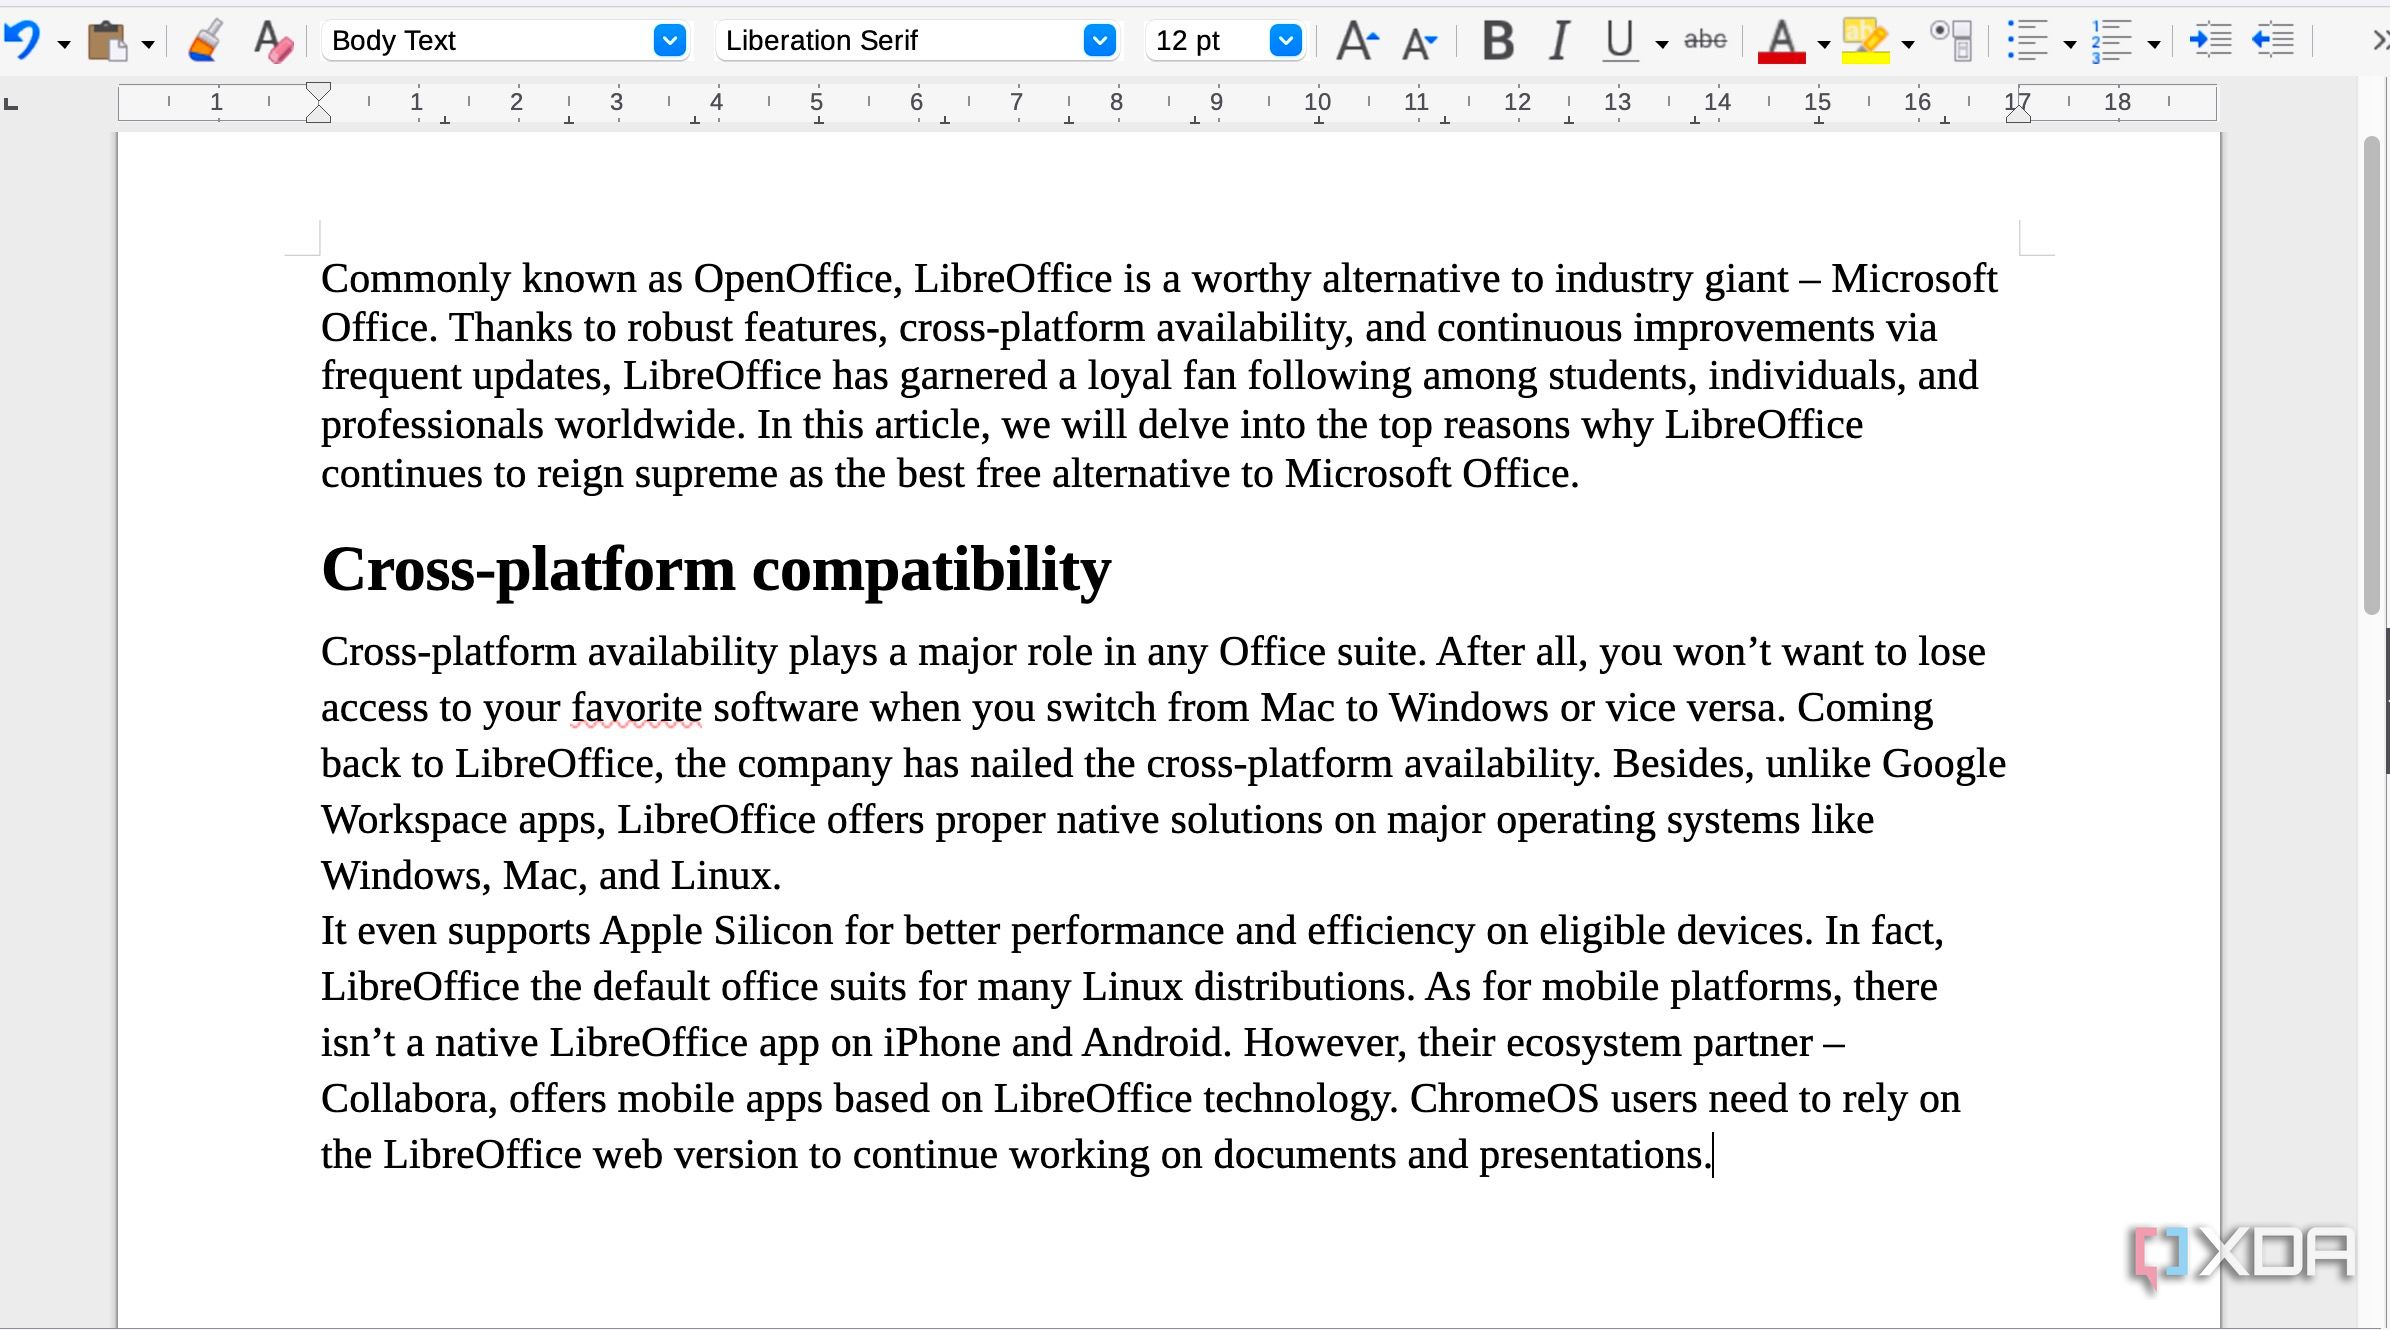This screenshot has height=1330, width=2390.
Task: Open the highlighting color dropdown
Action: pos(1908,44)
